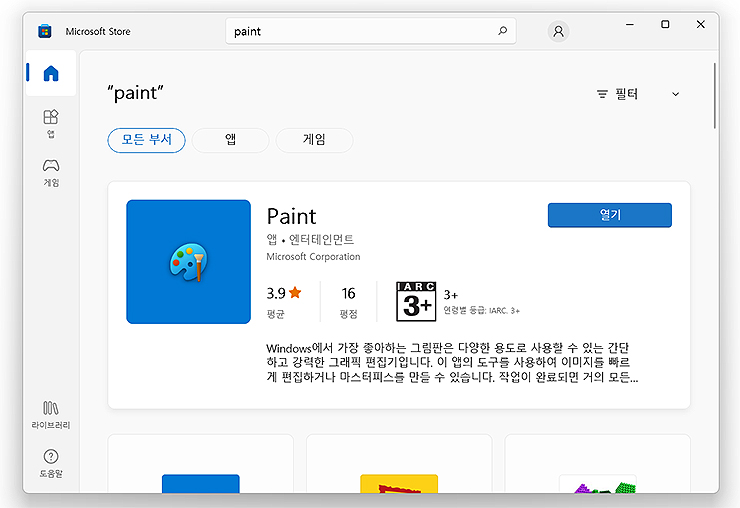
Task: Open the Library (라이브러리) sidebar icon
Action: [51, 415]
